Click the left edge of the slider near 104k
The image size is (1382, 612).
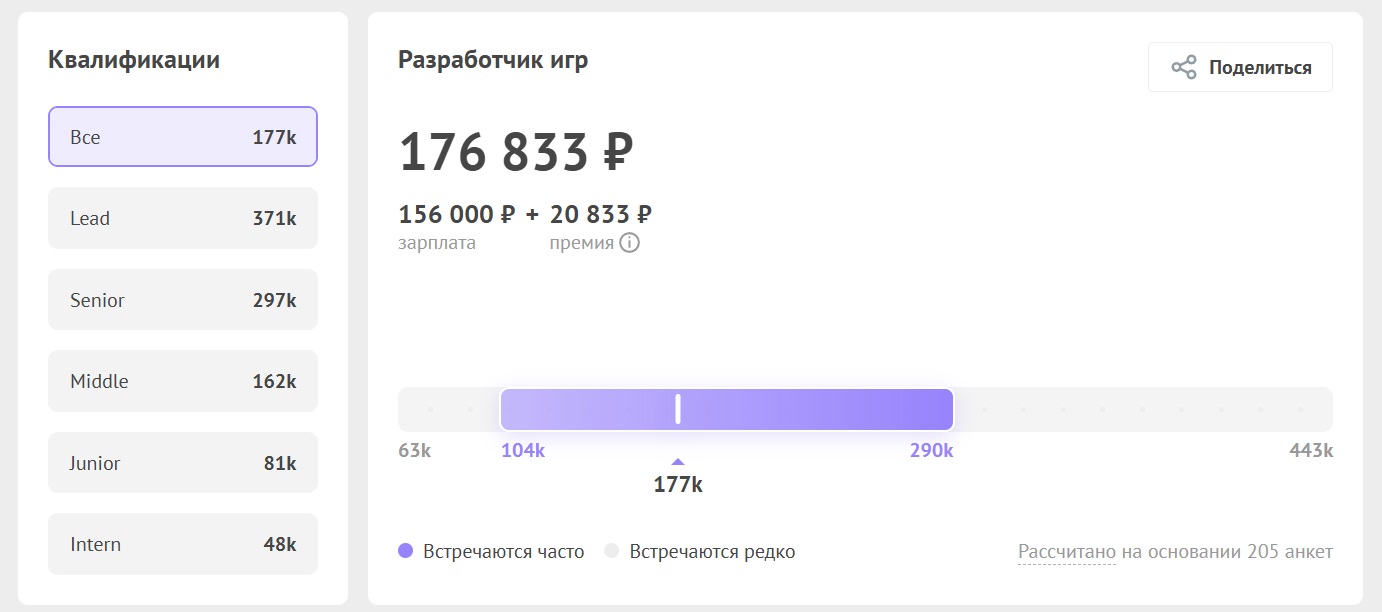[505, 409]
